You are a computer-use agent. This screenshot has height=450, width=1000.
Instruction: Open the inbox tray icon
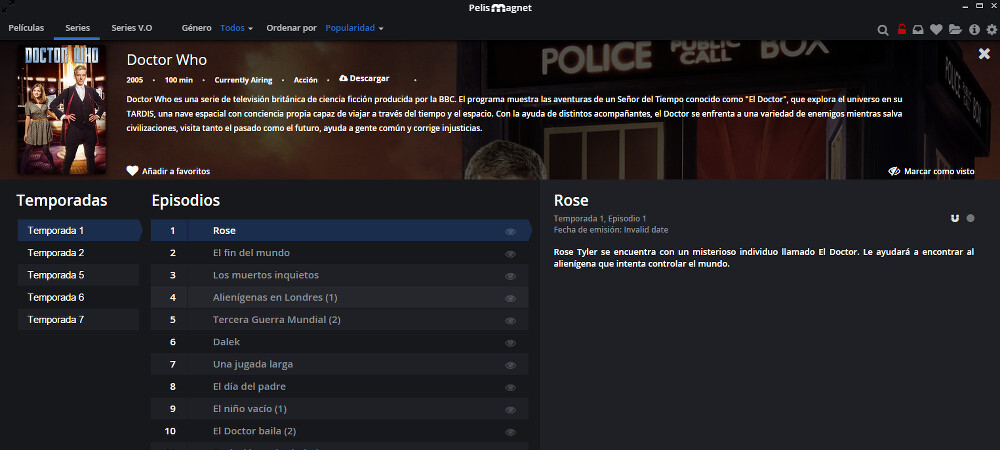[918, 30]
